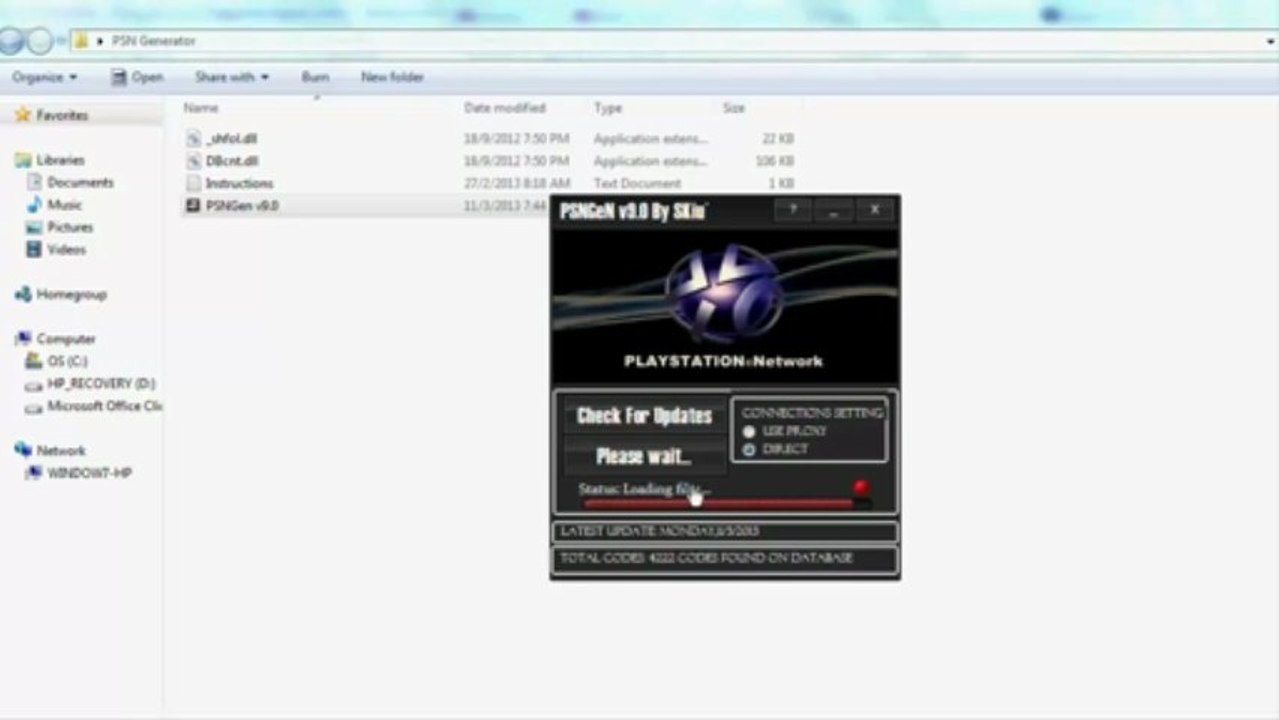1279x720 pixels.
Task: Click the Forward navigation arrow
Action: click(x=40, y=41)
